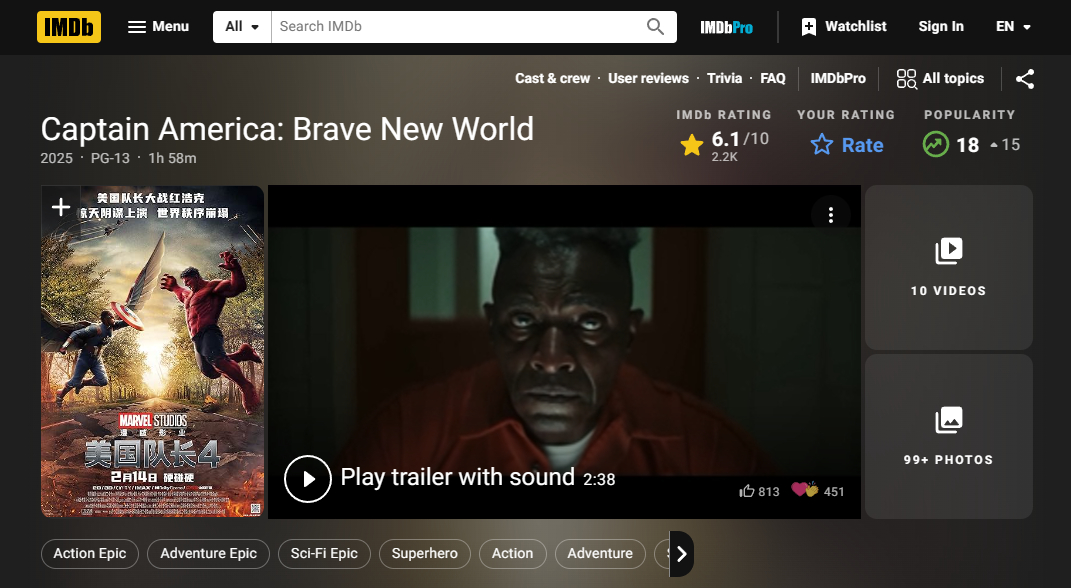Image resolution: width=1071 pixels, height=588 pixels.
Task: Go to User reviews
Action: coord(648,79)
